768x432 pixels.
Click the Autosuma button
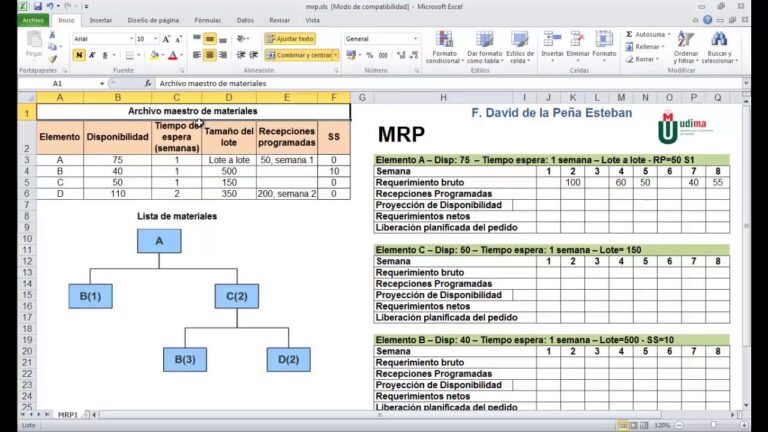tap(646, 34)
